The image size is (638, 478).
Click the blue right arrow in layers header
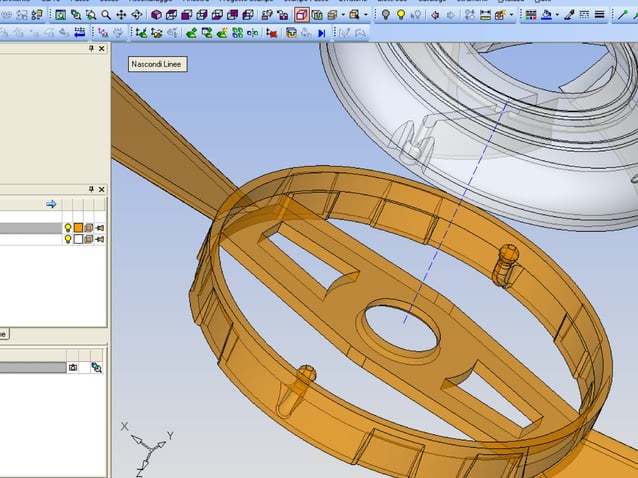coord(51,204)
